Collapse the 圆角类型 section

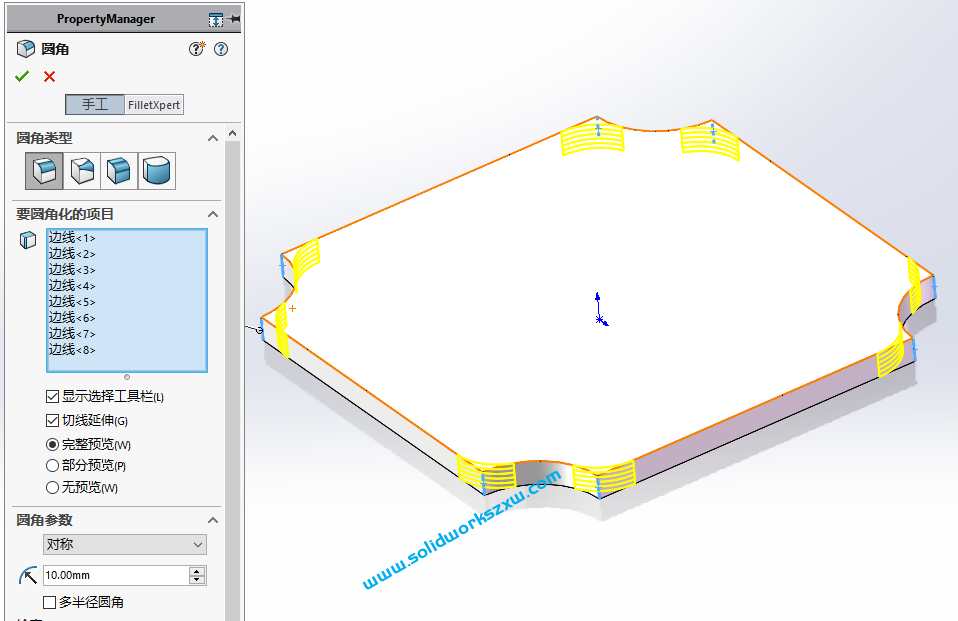(x=212, y=138)
